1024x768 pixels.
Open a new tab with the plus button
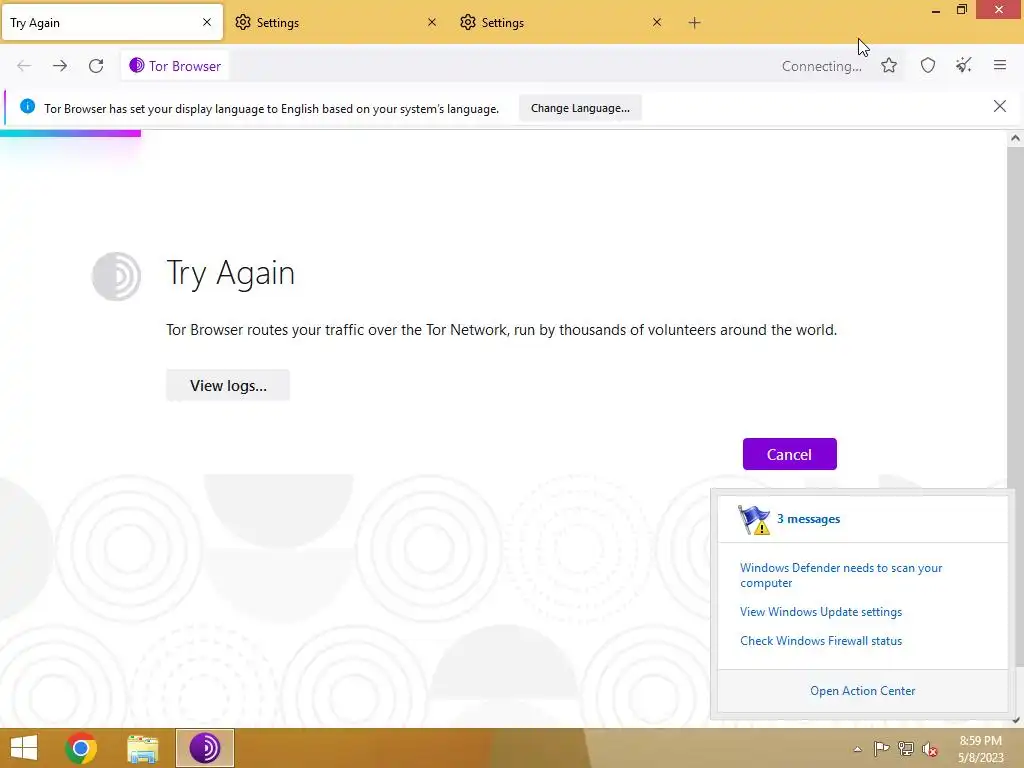pyautogui.click(x=694, y=23)
